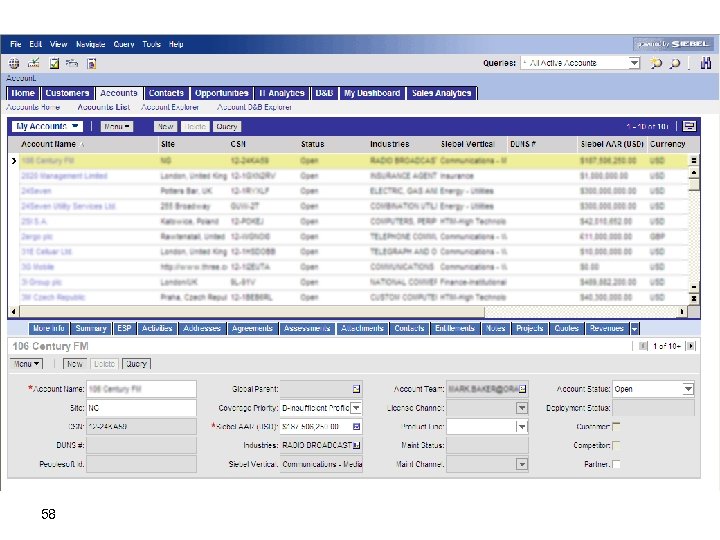Open the Account Team pick icon

click(x=522, y=389)
